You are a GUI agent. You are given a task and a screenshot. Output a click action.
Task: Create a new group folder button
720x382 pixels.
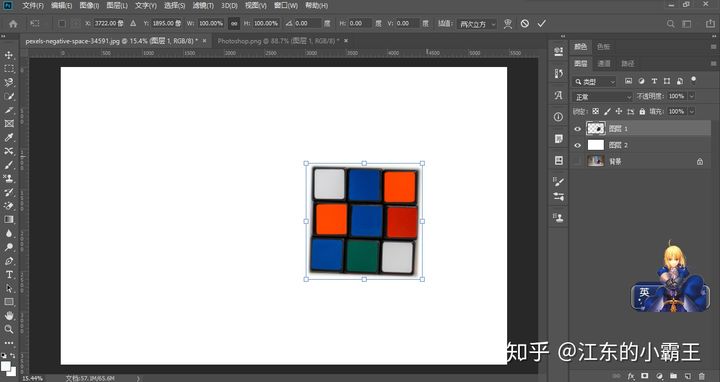pyautogui.click(x=673, y=376)
